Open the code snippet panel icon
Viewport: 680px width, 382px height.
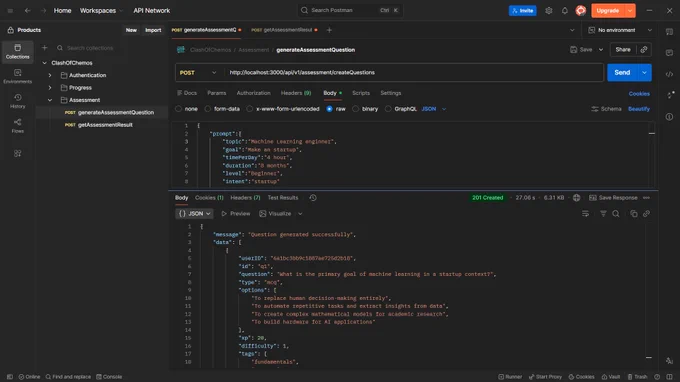click(670, 74)
